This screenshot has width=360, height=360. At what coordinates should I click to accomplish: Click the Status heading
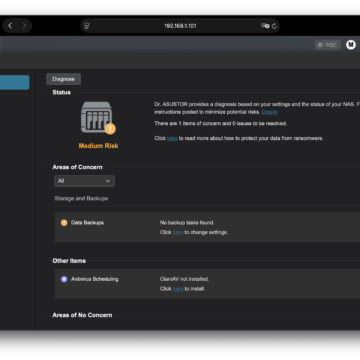click(x=62, y=92)
